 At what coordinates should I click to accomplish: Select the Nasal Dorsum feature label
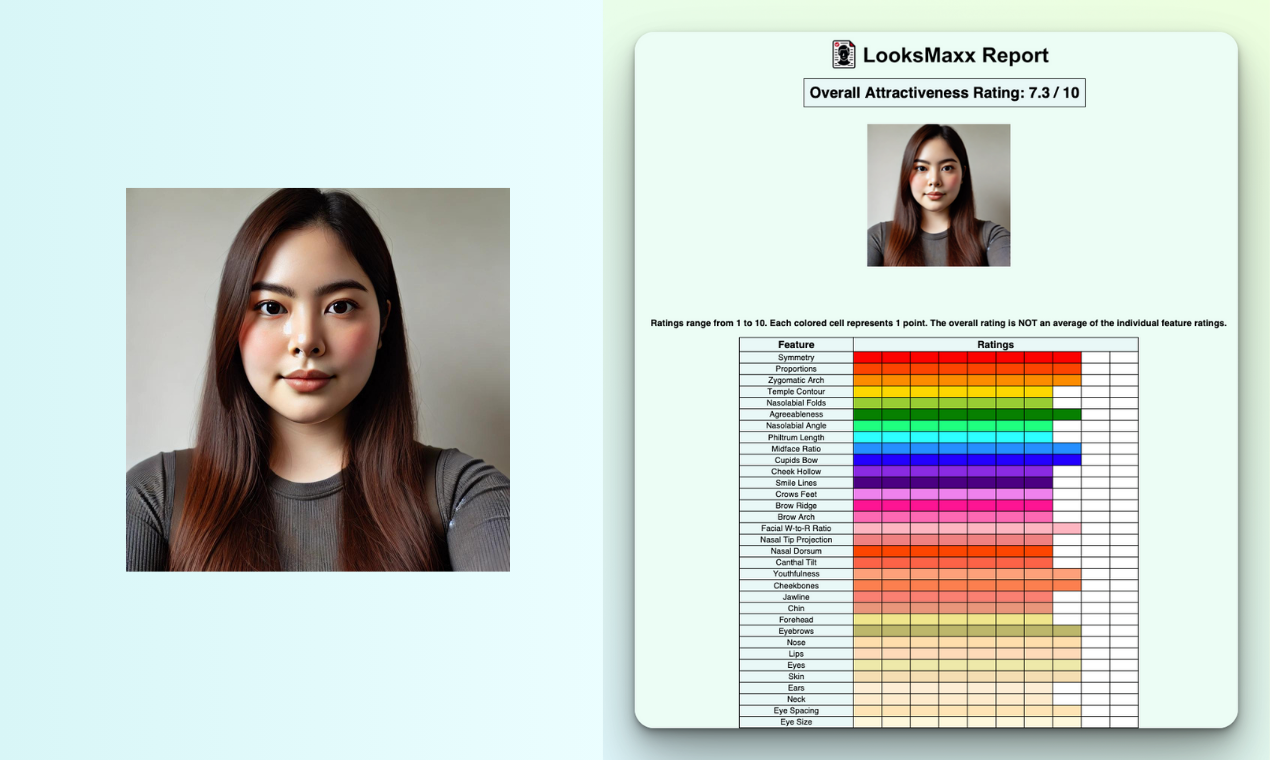tap(796, 551)
